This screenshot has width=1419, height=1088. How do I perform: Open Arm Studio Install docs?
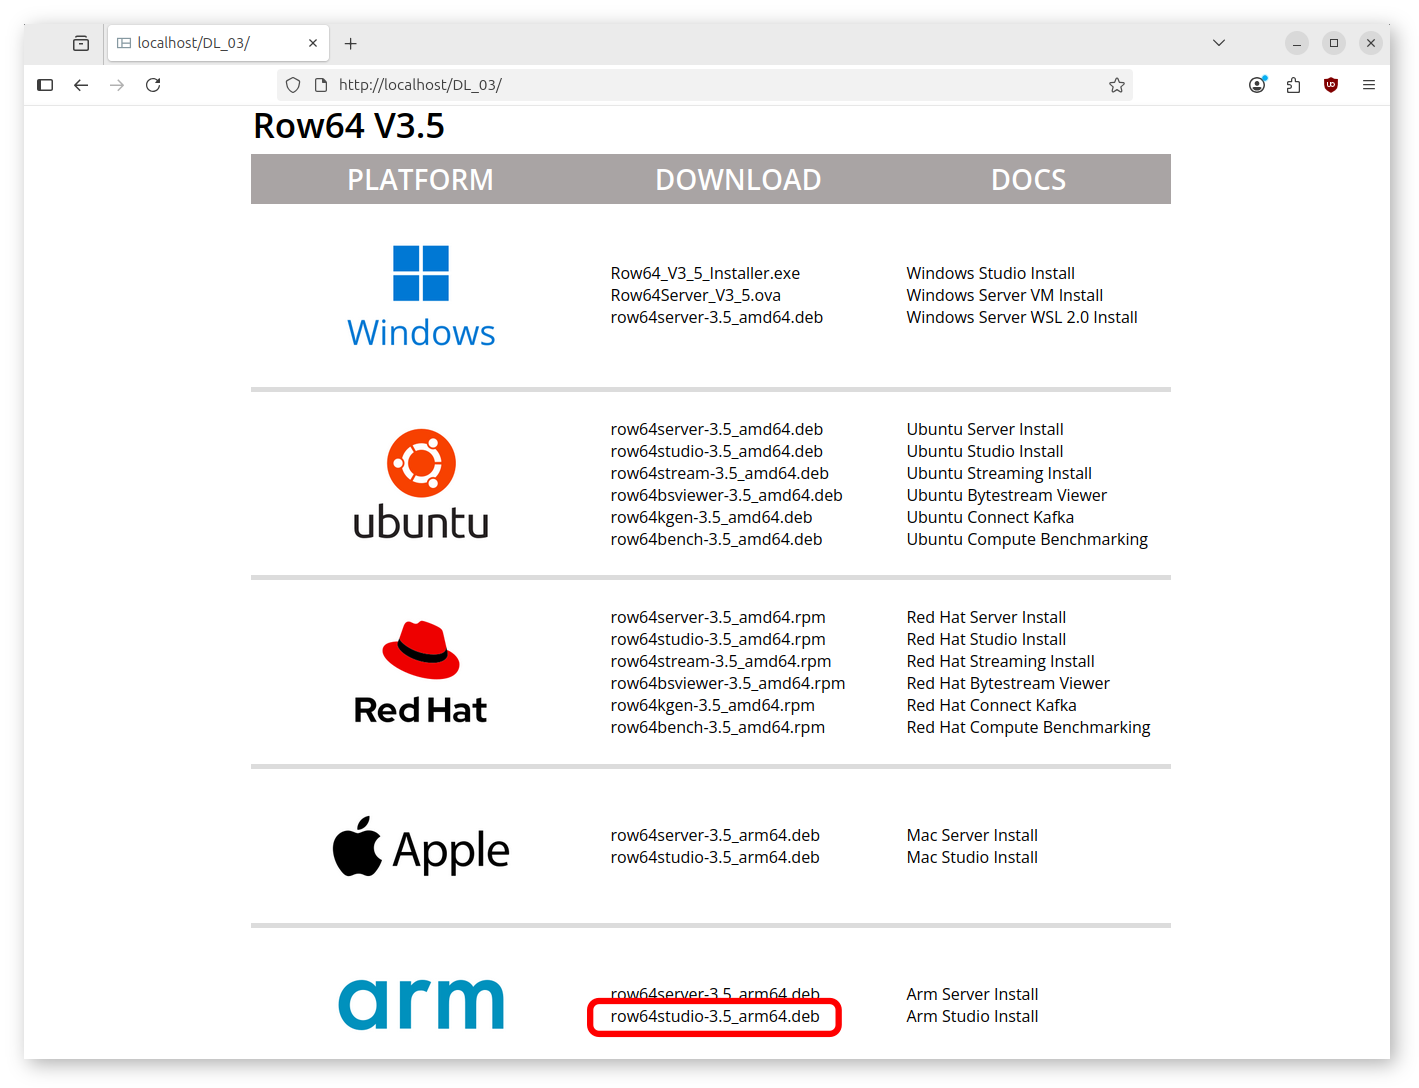[x=972, y=1016]
